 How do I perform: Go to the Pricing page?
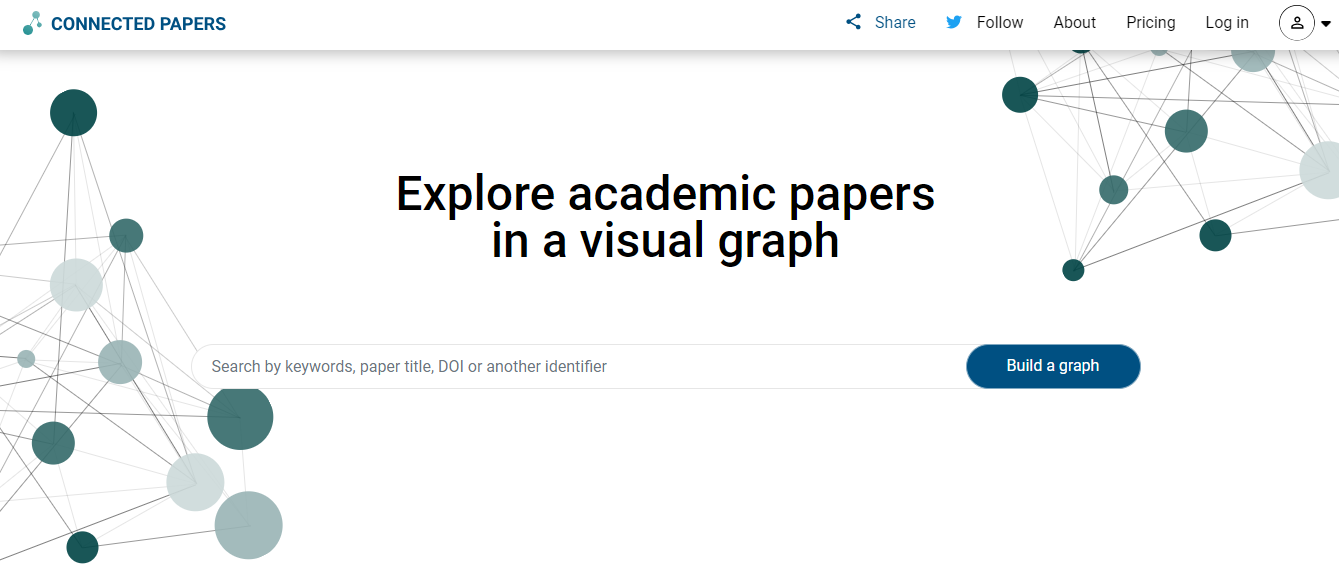[1151, 23]
